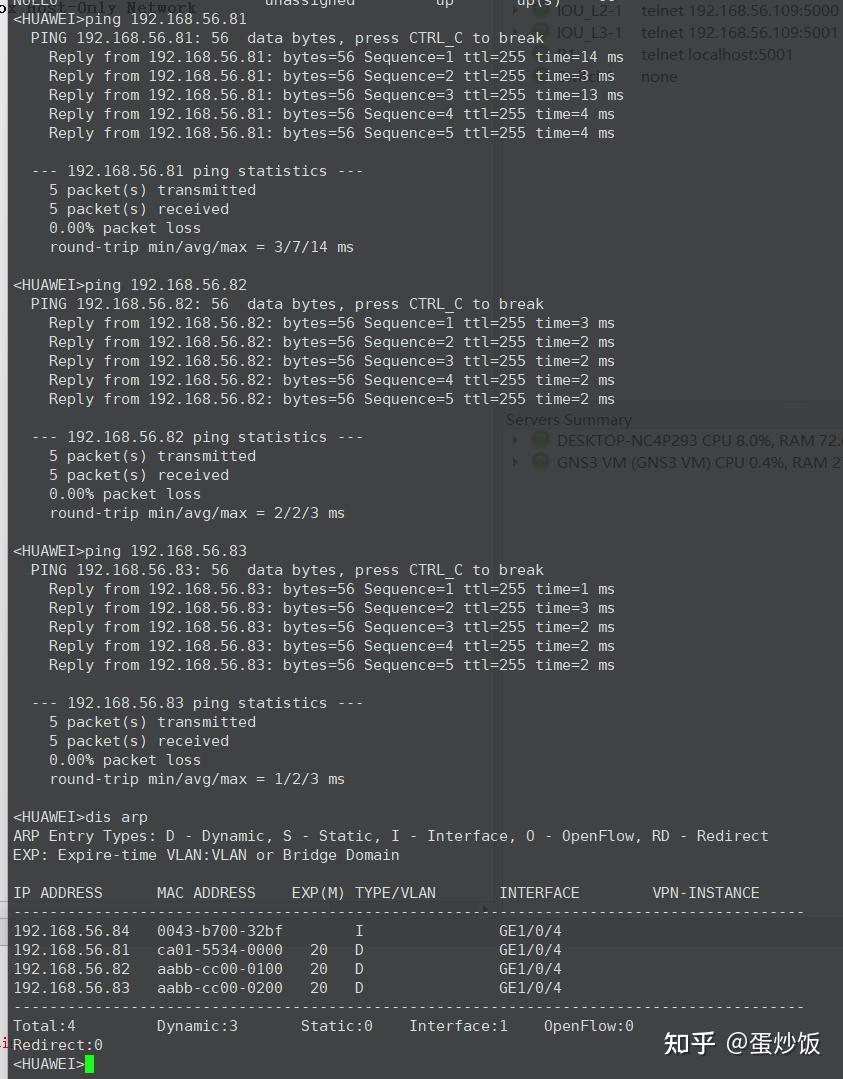Select the IOU_L3-1 topology entry
The width and height of the screenshot is (843, 1079).
pos(589,32)
